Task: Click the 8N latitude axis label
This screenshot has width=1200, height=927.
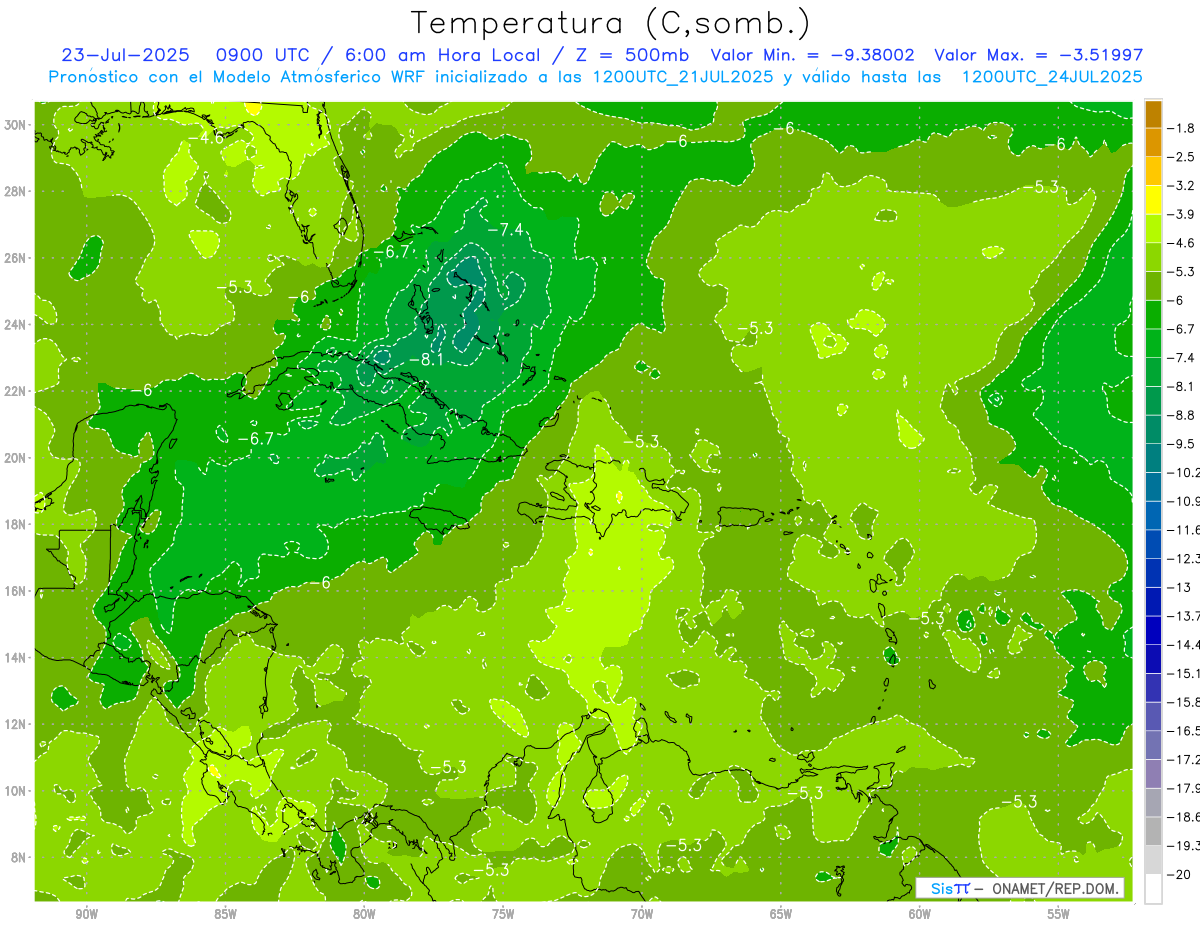Action: pyautogui.click(x=20, y=857)
